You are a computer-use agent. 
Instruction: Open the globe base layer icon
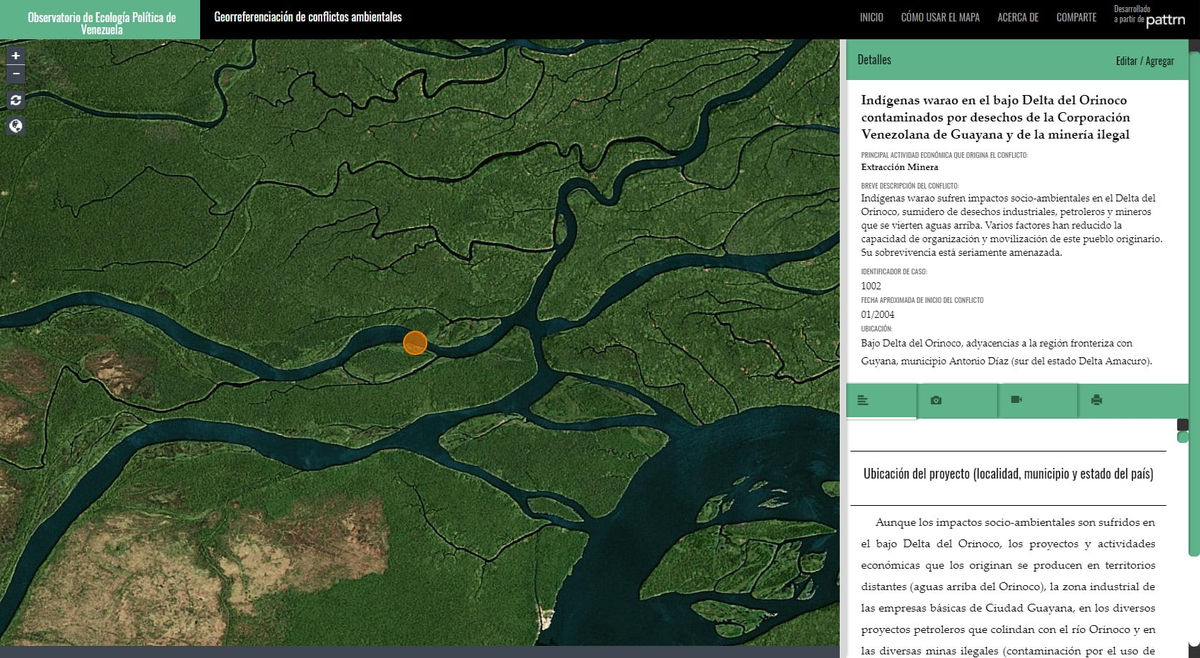pyautogui.click(x=15, y=126)
